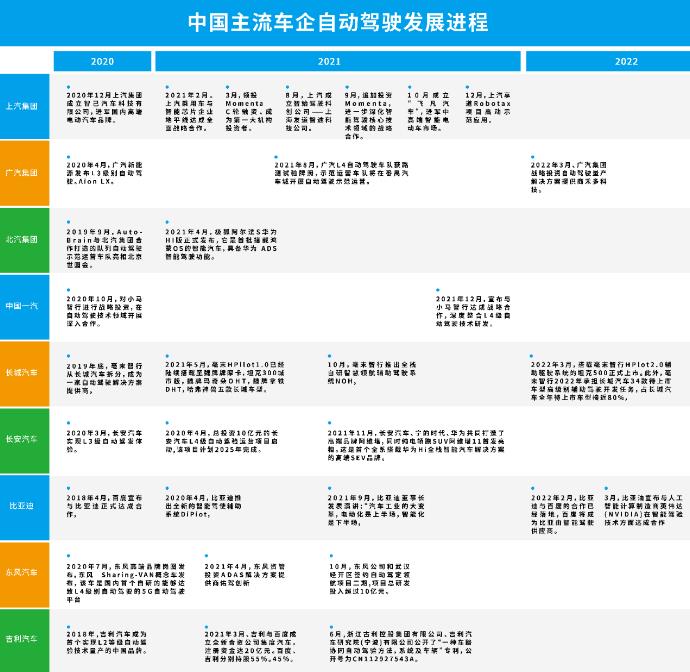Click 上汽 9月 追加投资 Momenta entry
690x672 pixels.
coord(369,115)
